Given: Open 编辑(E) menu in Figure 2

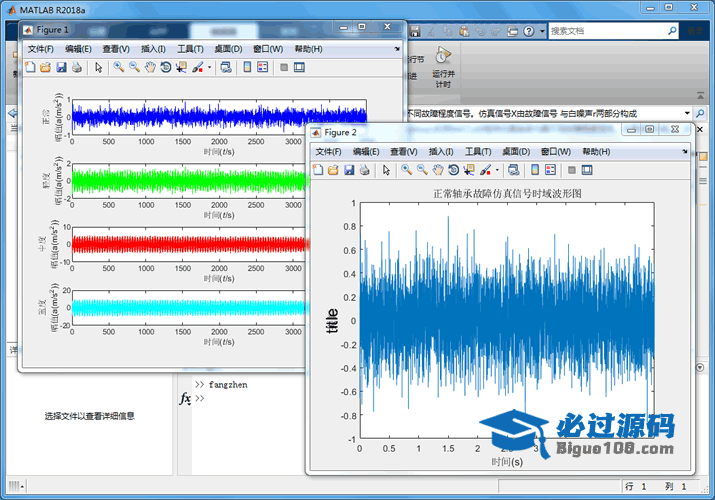Looking at the screenshot, I should coord(366,151).
